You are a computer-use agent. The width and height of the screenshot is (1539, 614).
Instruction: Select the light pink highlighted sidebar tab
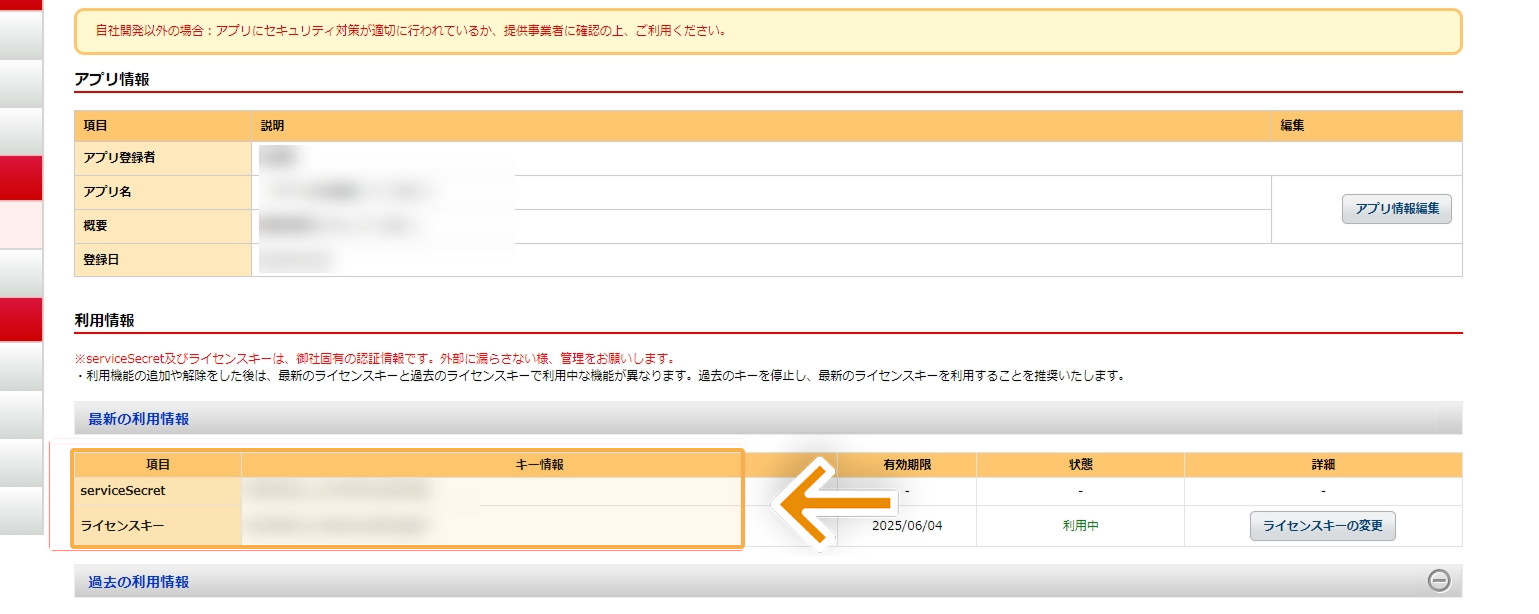[x=21, y=225]
